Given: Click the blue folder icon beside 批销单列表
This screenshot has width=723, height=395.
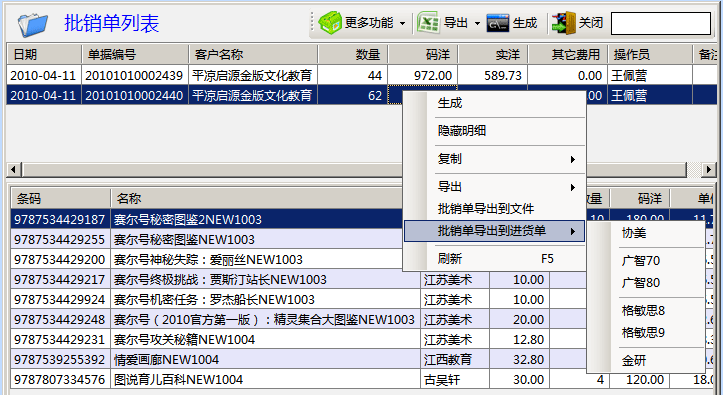Looking at the screenshot, I should 33,25.
